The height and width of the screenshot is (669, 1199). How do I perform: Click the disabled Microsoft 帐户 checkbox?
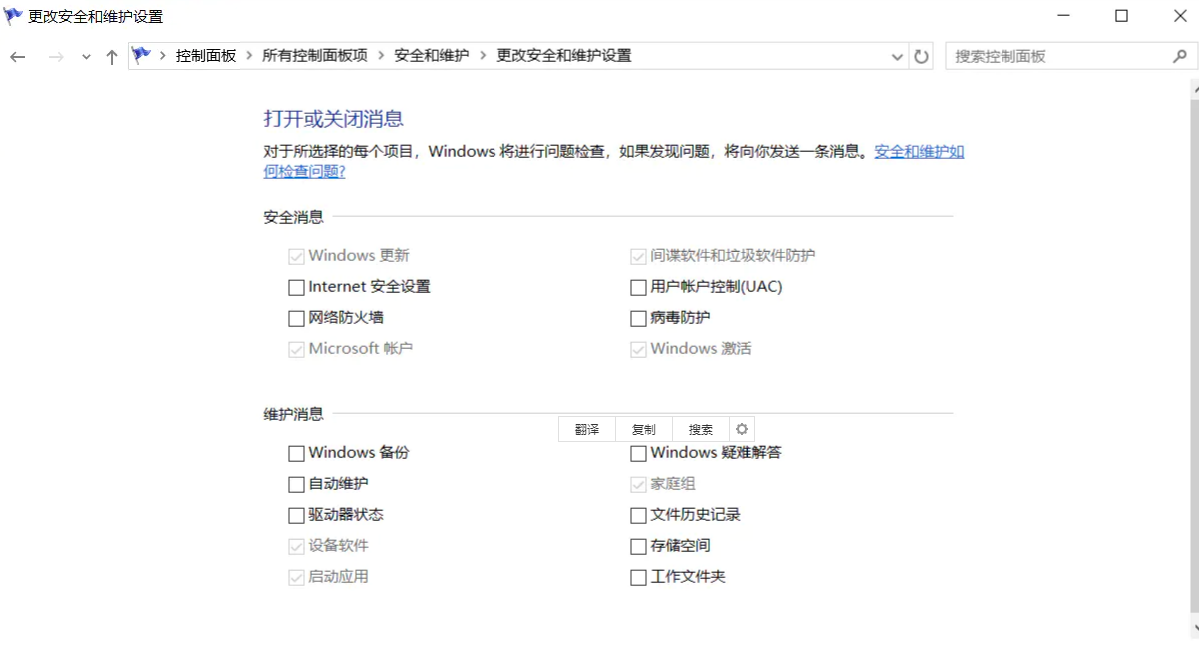(296, 349)
